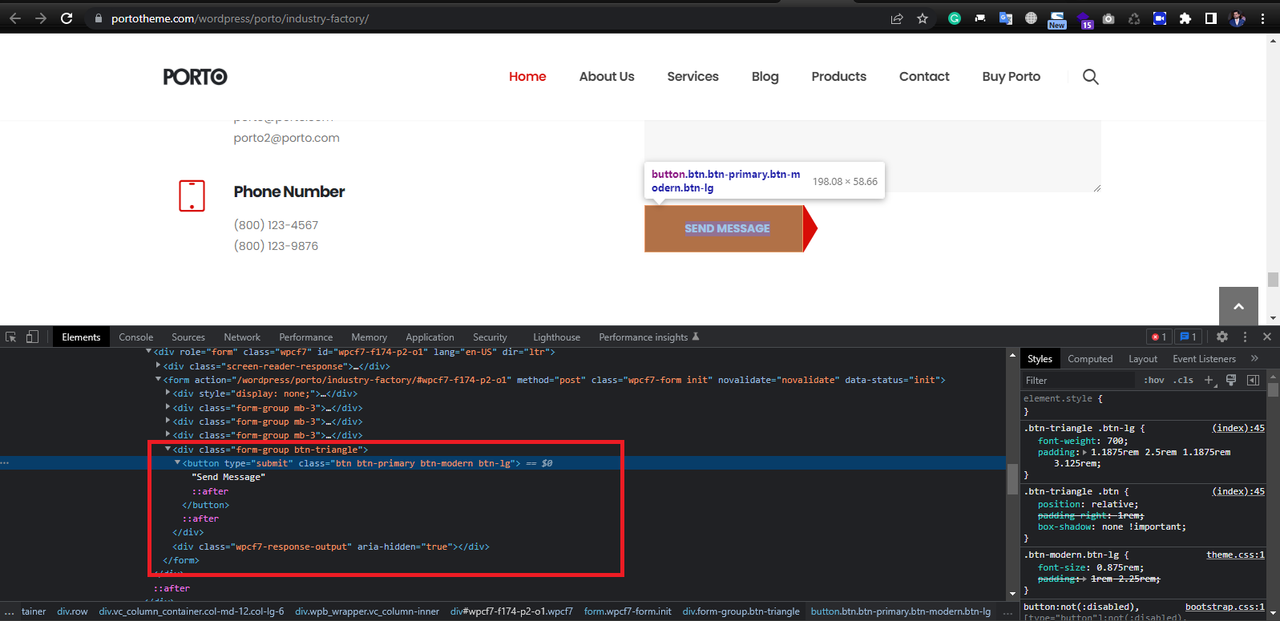Open the Application tab

pos(430,337)
